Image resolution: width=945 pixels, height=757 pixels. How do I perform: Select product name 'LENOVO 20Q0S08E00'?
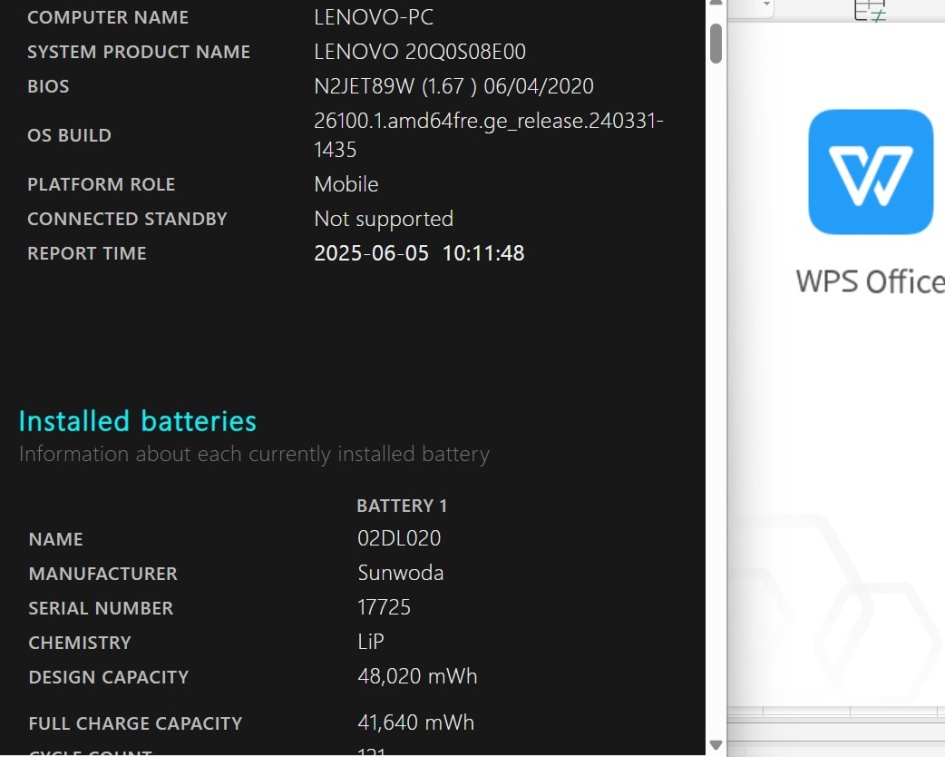tap(420, 52)
